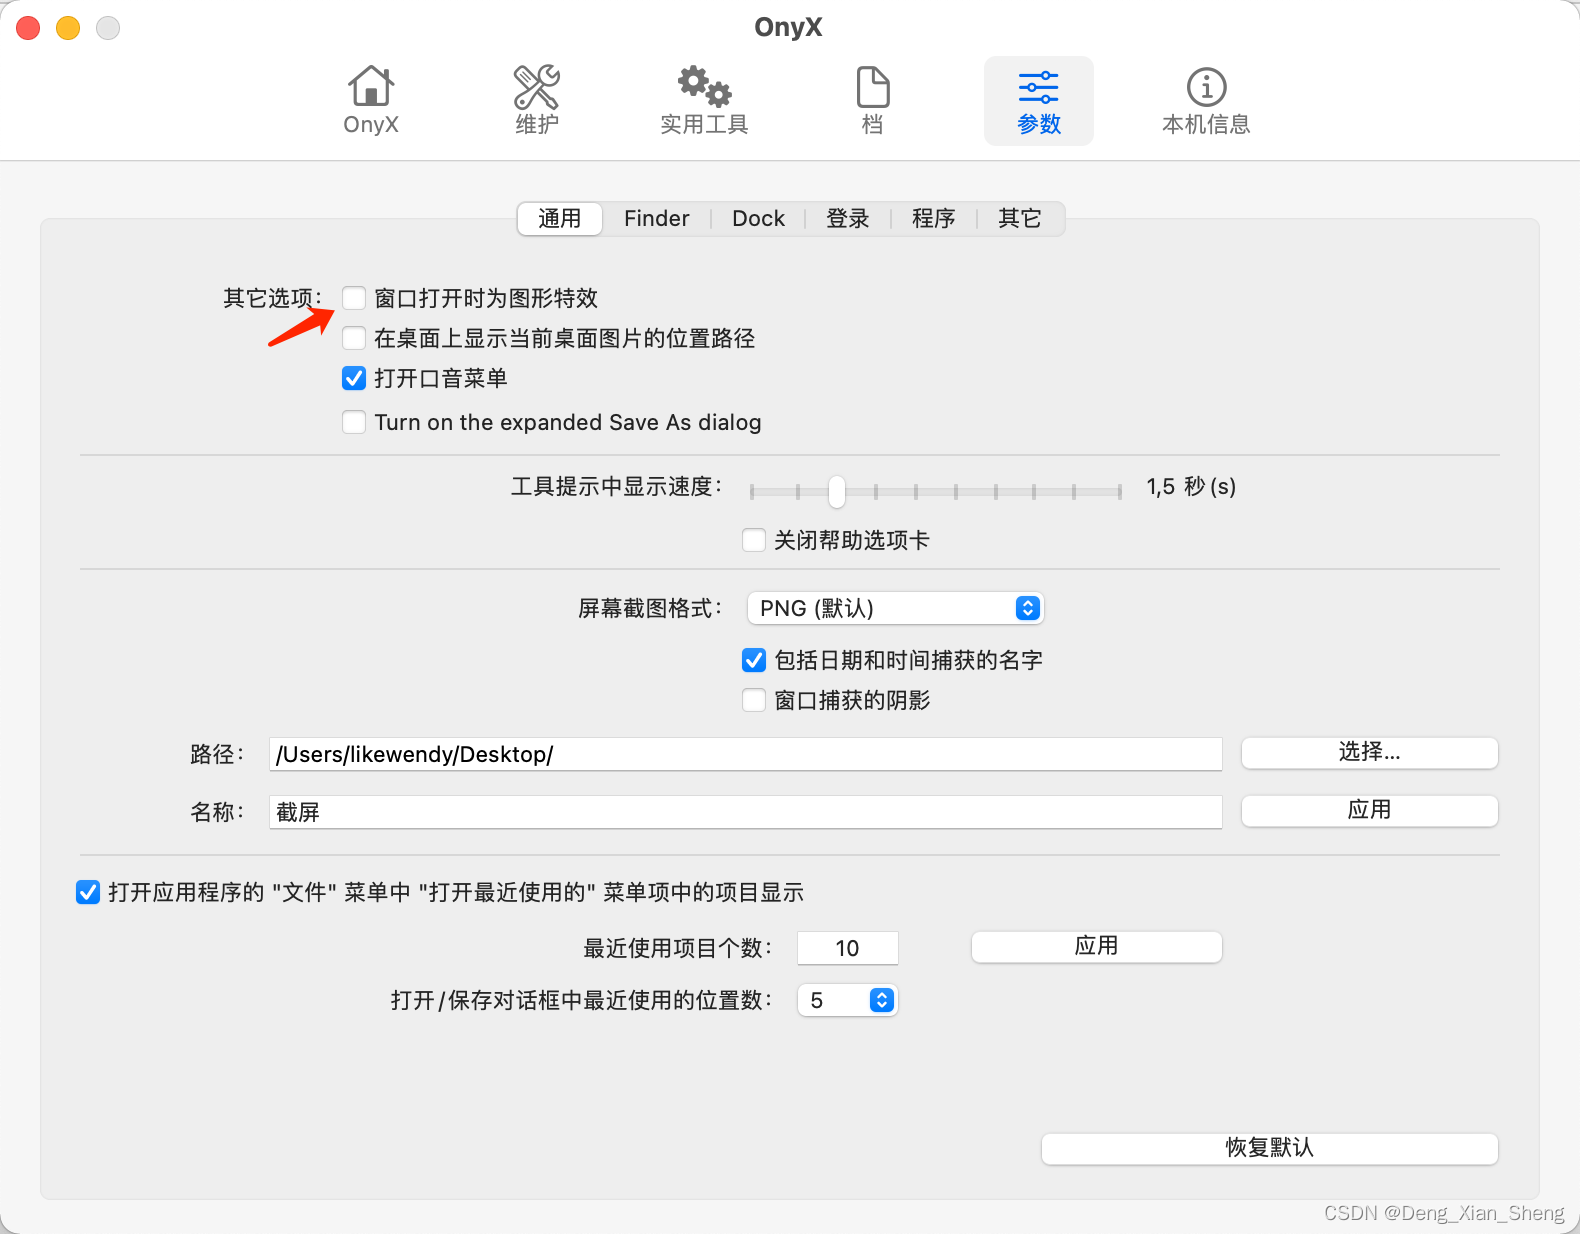Click the 最近使用项目个数: label
The width and height of the screenshot is (1580, 1234).
point(678,948)
